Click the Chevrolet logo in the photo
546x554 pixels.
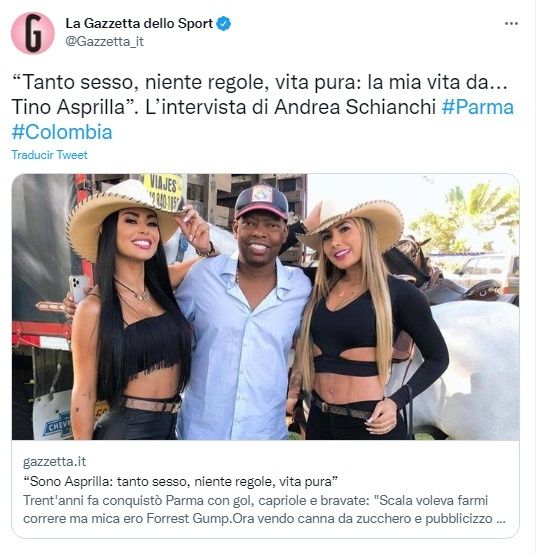pyautogui.click(x=57, y=425)
